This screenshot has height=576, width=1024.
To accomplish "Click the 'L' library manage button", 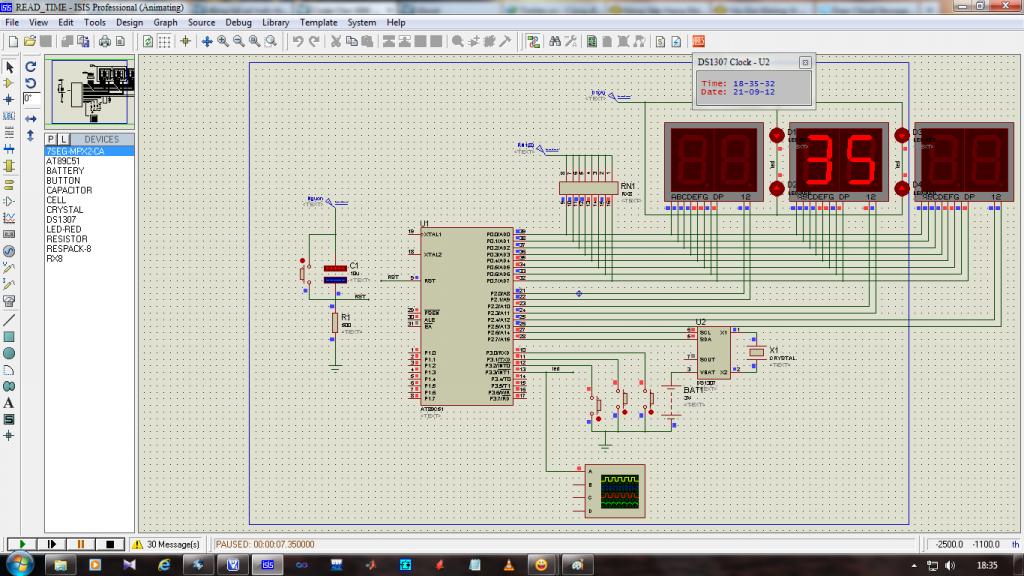I will [x=63, y=139].
